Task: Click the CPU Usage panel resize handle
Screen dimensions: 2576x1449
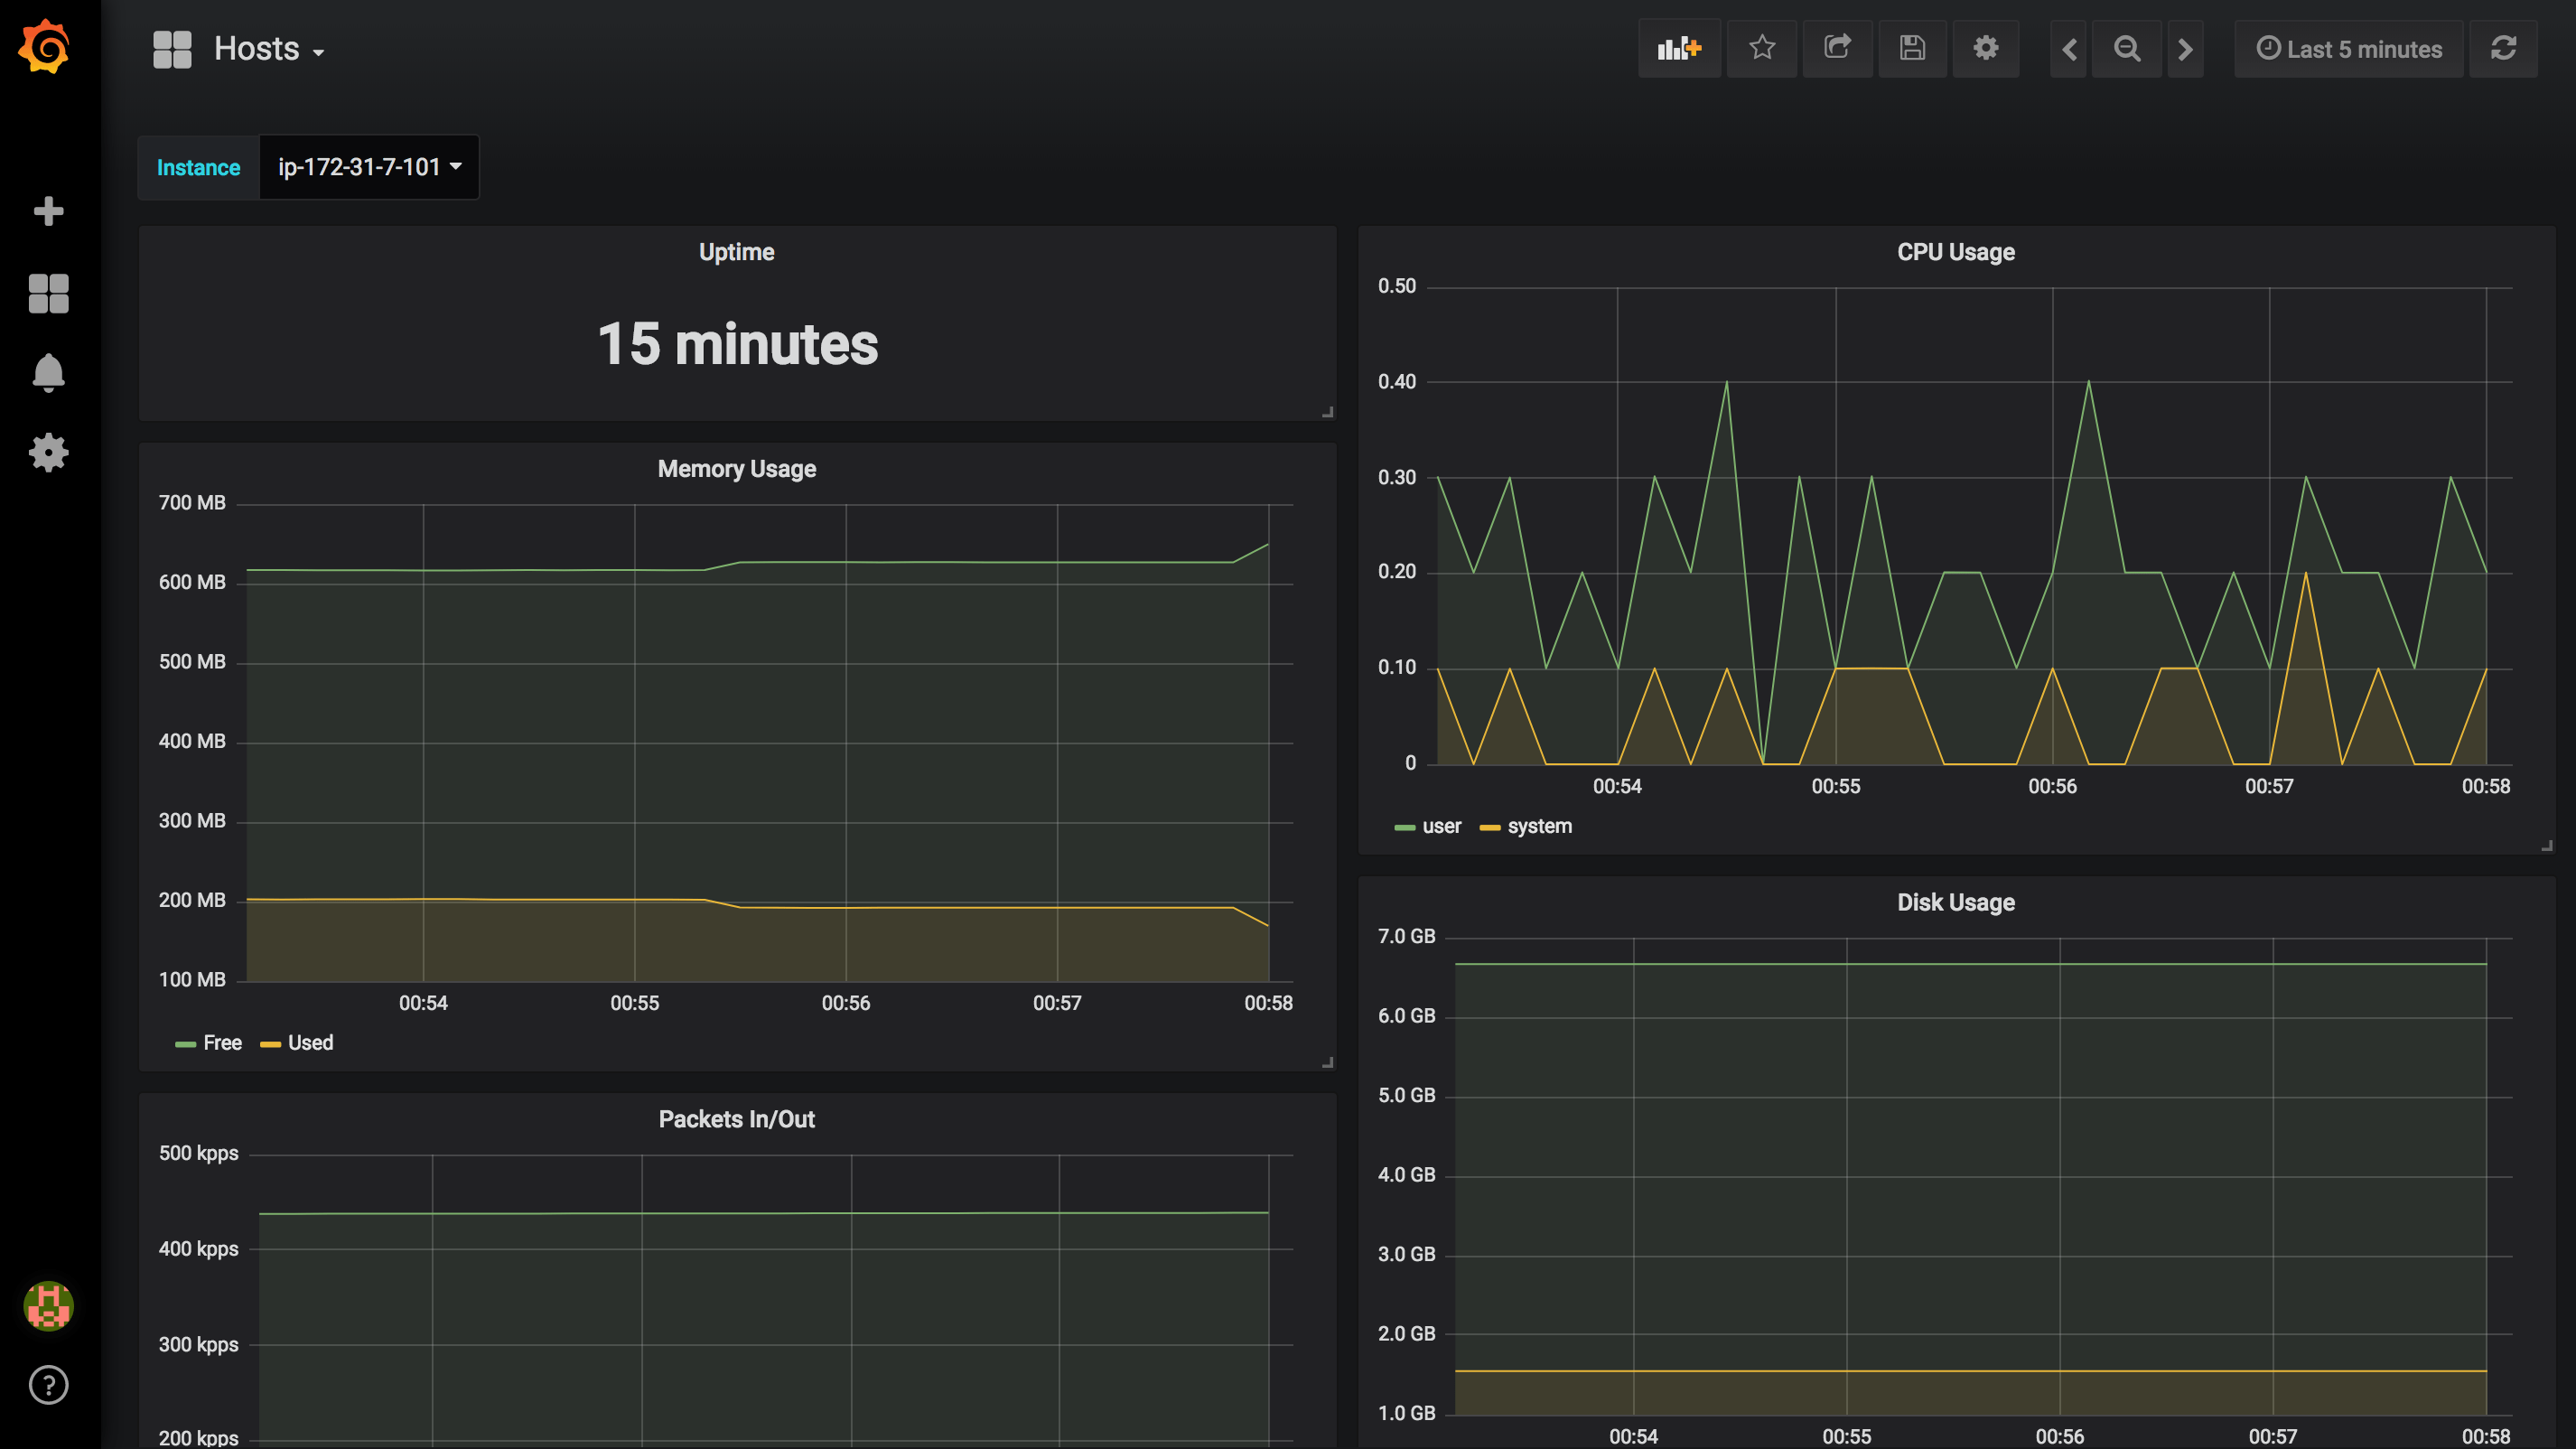Action: click(2546, 845)
